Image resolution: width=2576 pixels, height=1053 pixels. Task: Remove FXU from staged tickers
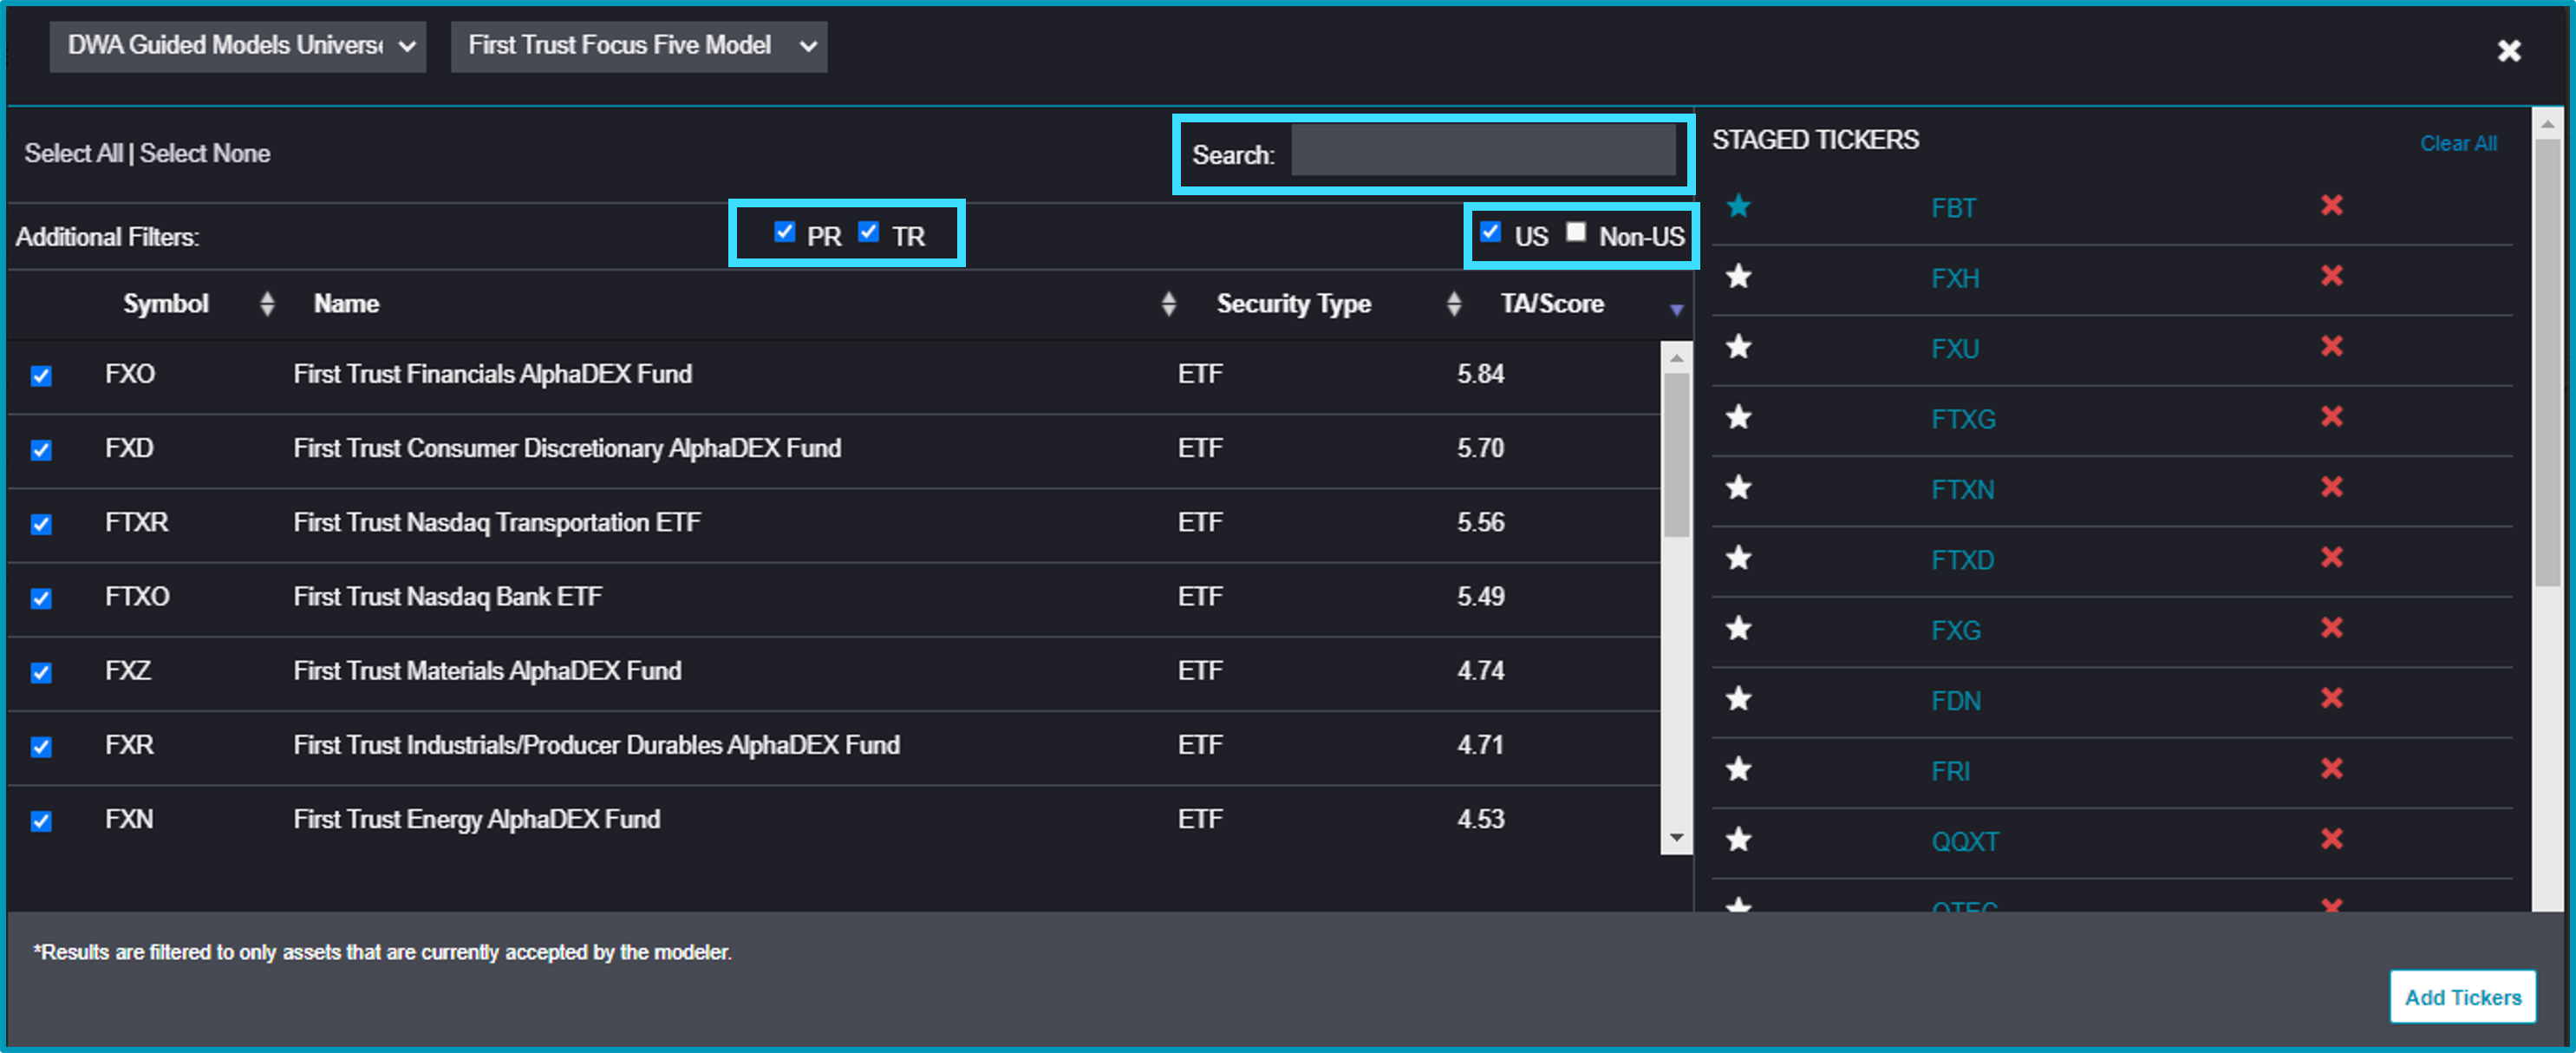(2332, 346)
